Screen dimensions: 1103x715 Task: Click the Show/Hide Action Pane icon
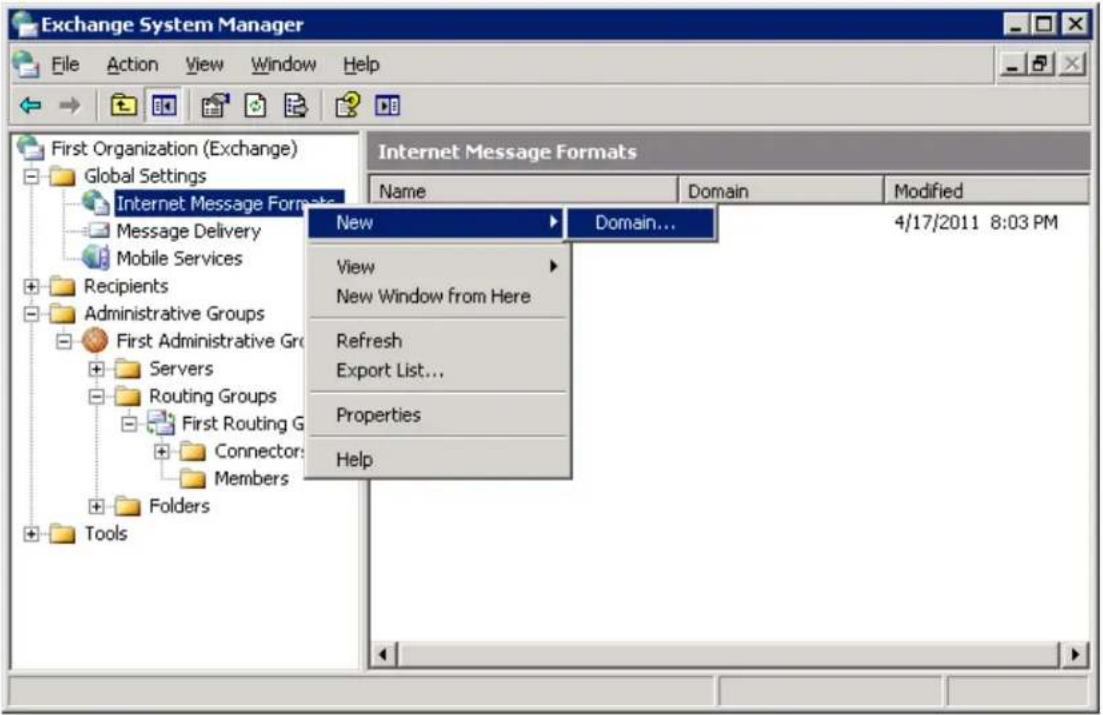pyautogui.click(x=388, y=106)
